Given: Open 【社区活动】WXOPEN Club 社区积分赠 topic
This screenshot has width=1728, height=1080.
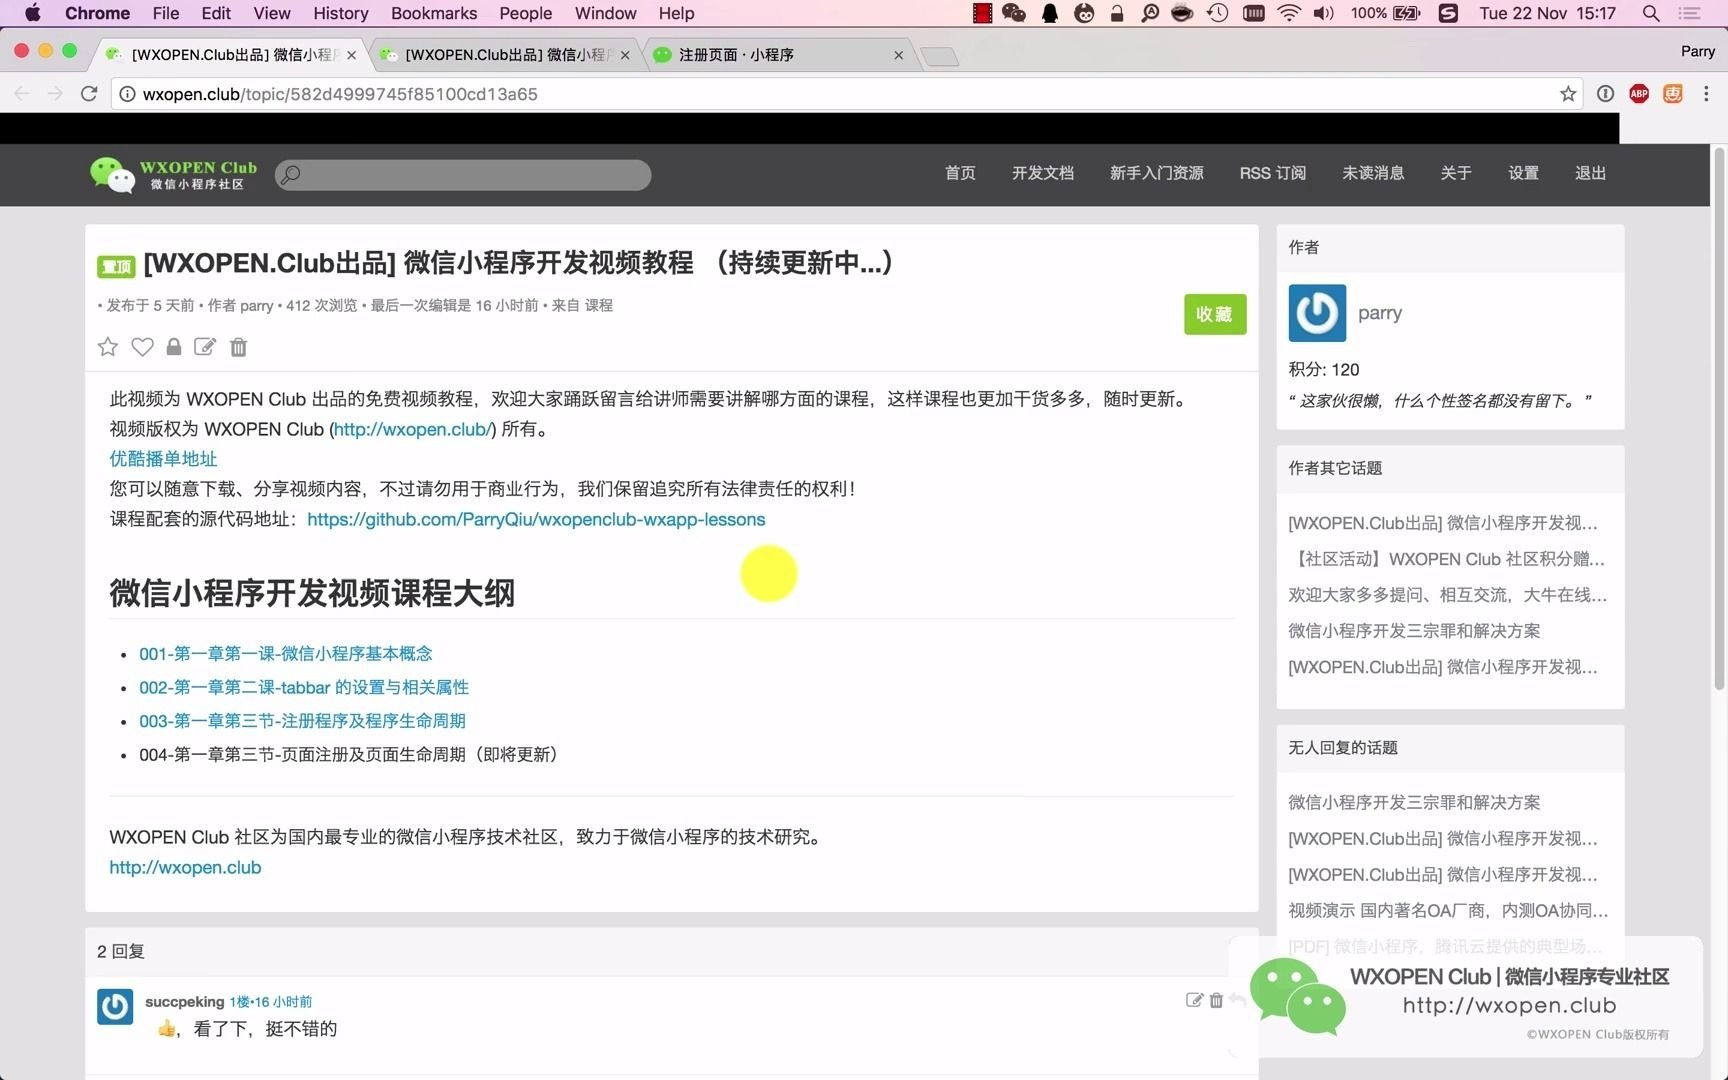Looking at the screenshot, I should click(1447, 559).
